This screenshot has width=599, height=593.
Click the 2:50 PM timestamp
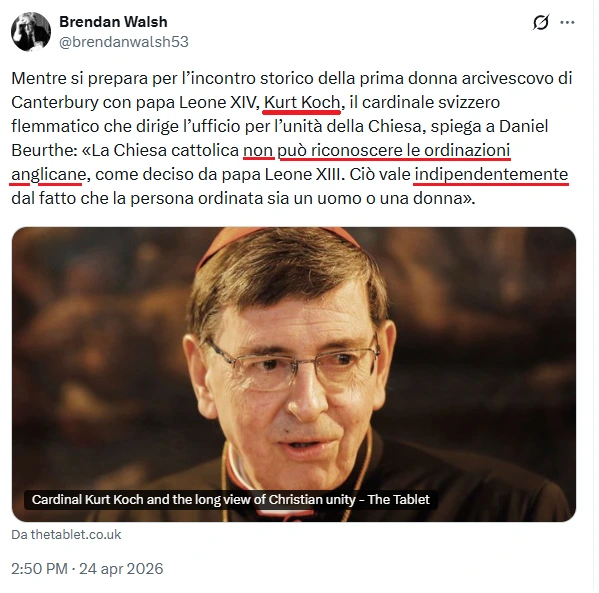(39, 569)
